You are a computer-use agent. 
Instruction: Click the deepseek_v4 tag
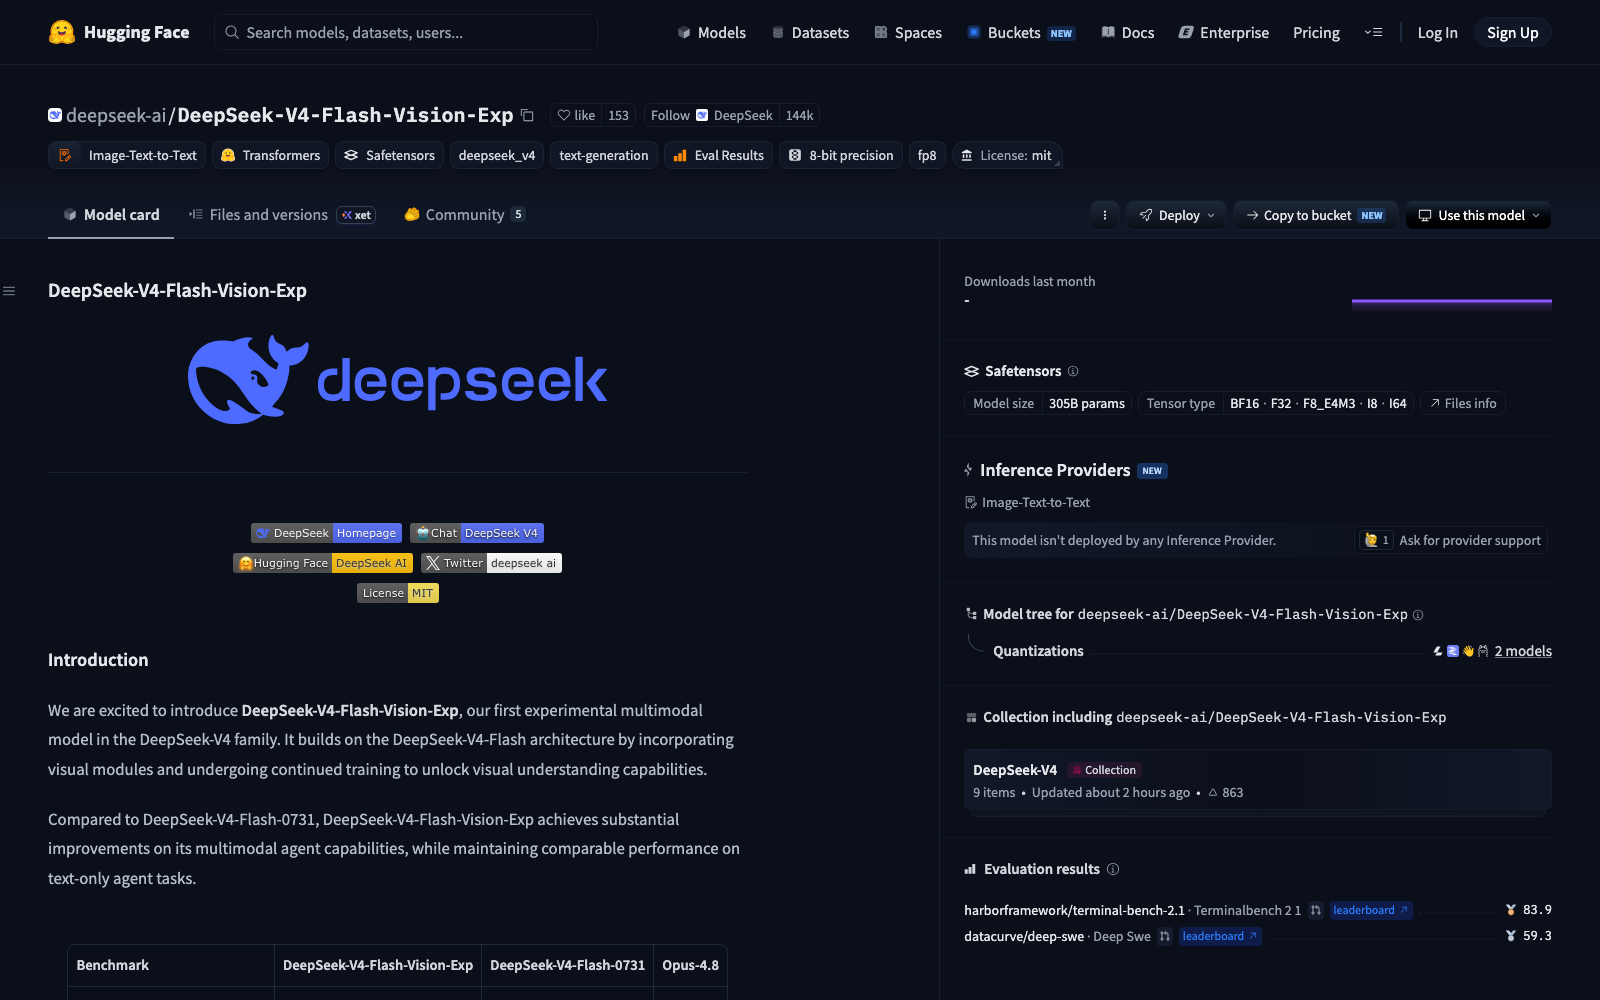[497, 155]
